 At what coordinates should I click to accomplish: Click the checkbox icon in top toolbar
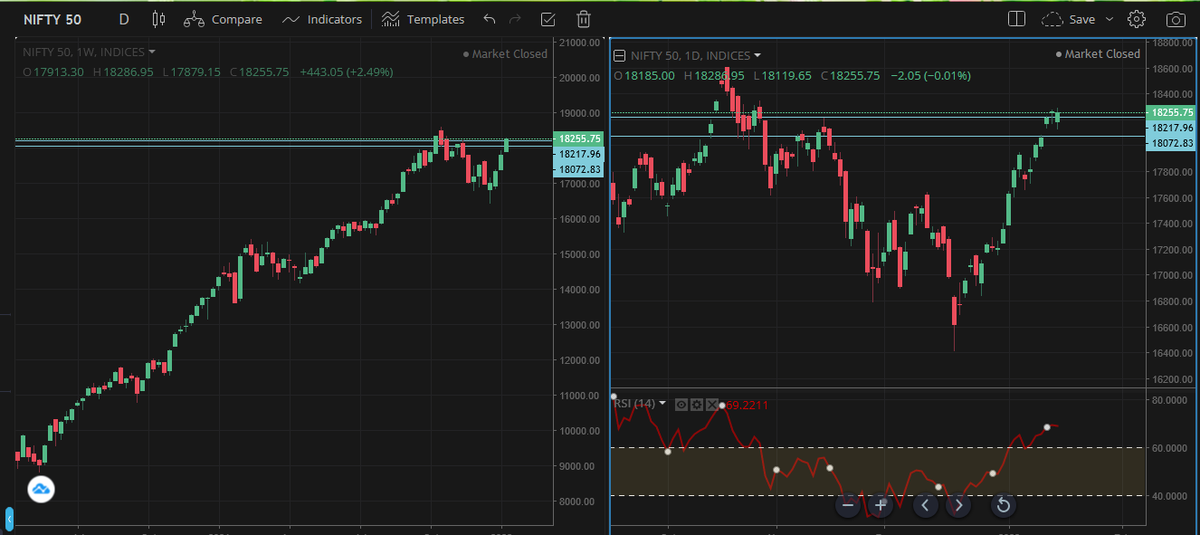pyautogui.click(x=547, y=19)
